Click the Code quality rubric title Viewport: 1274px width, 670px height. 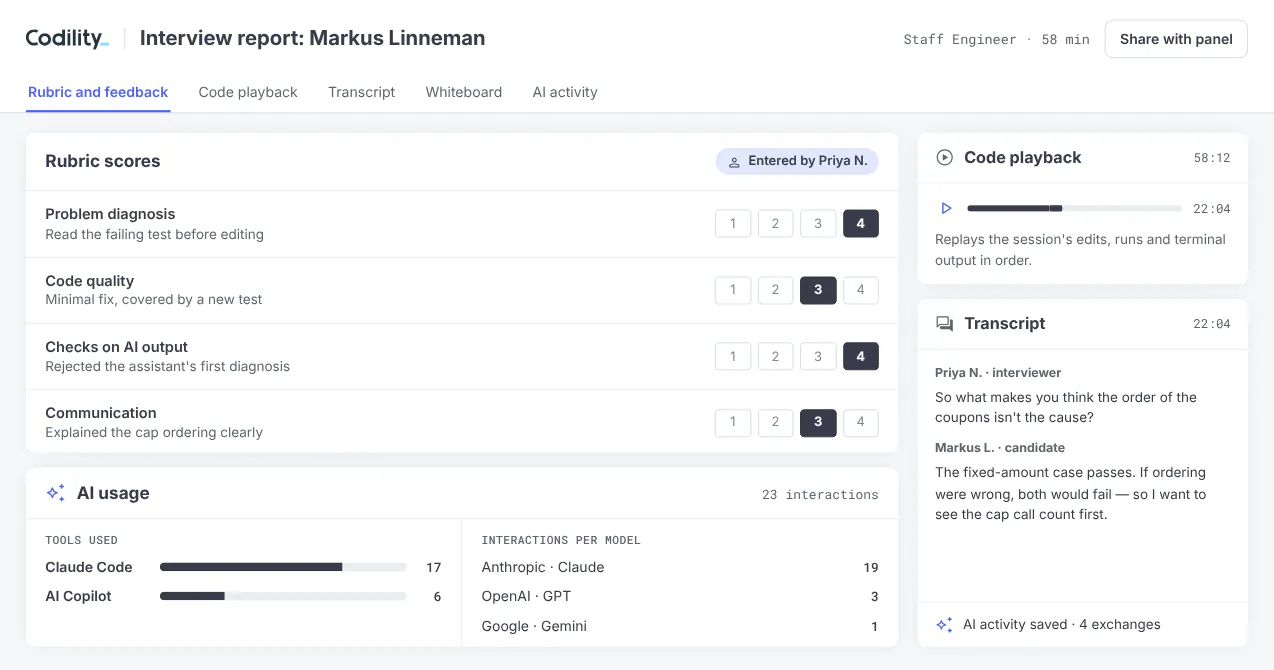click(x=89, y=281)
